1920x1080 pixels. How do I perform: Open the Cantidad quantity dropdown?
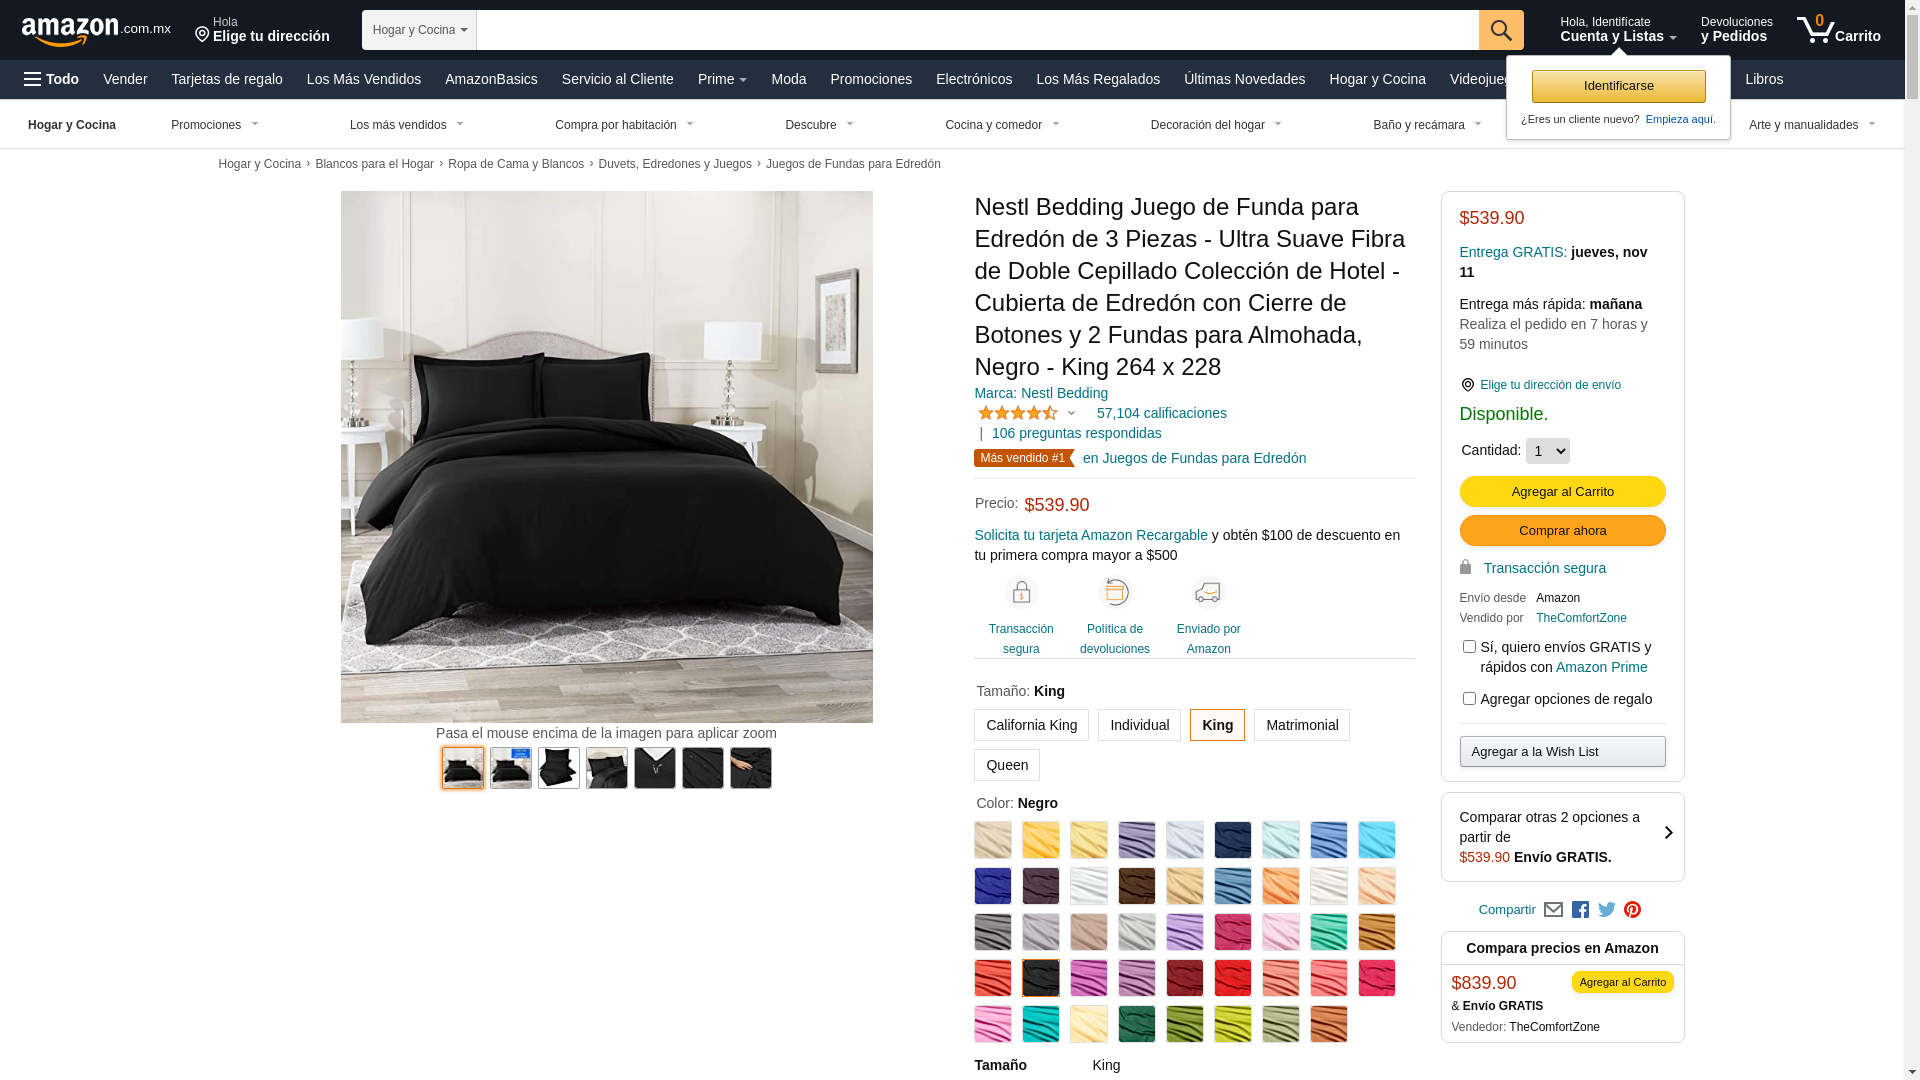(1548, 451)
